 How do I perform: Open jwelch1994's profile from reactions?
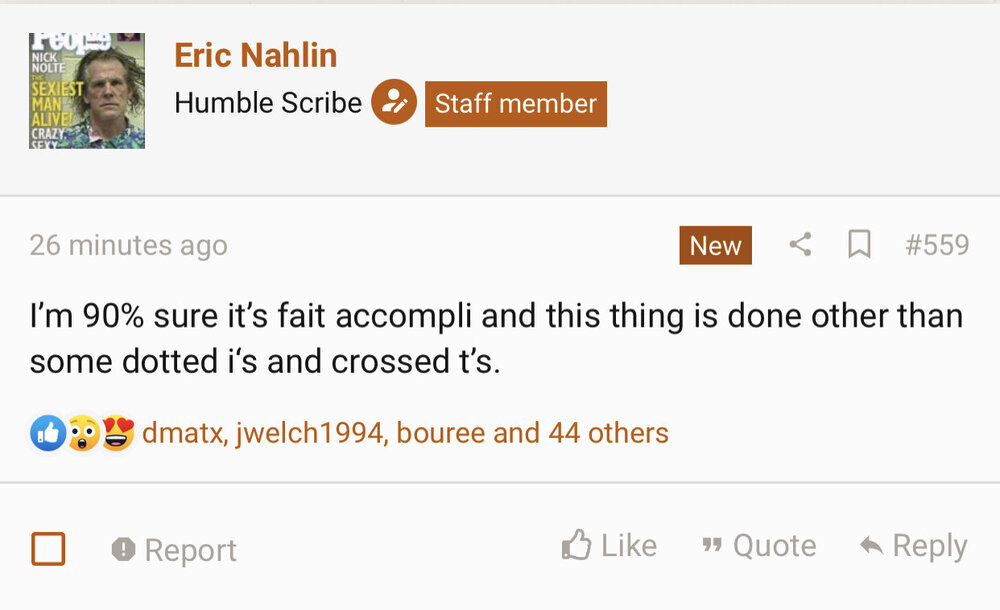coord(311,433)
